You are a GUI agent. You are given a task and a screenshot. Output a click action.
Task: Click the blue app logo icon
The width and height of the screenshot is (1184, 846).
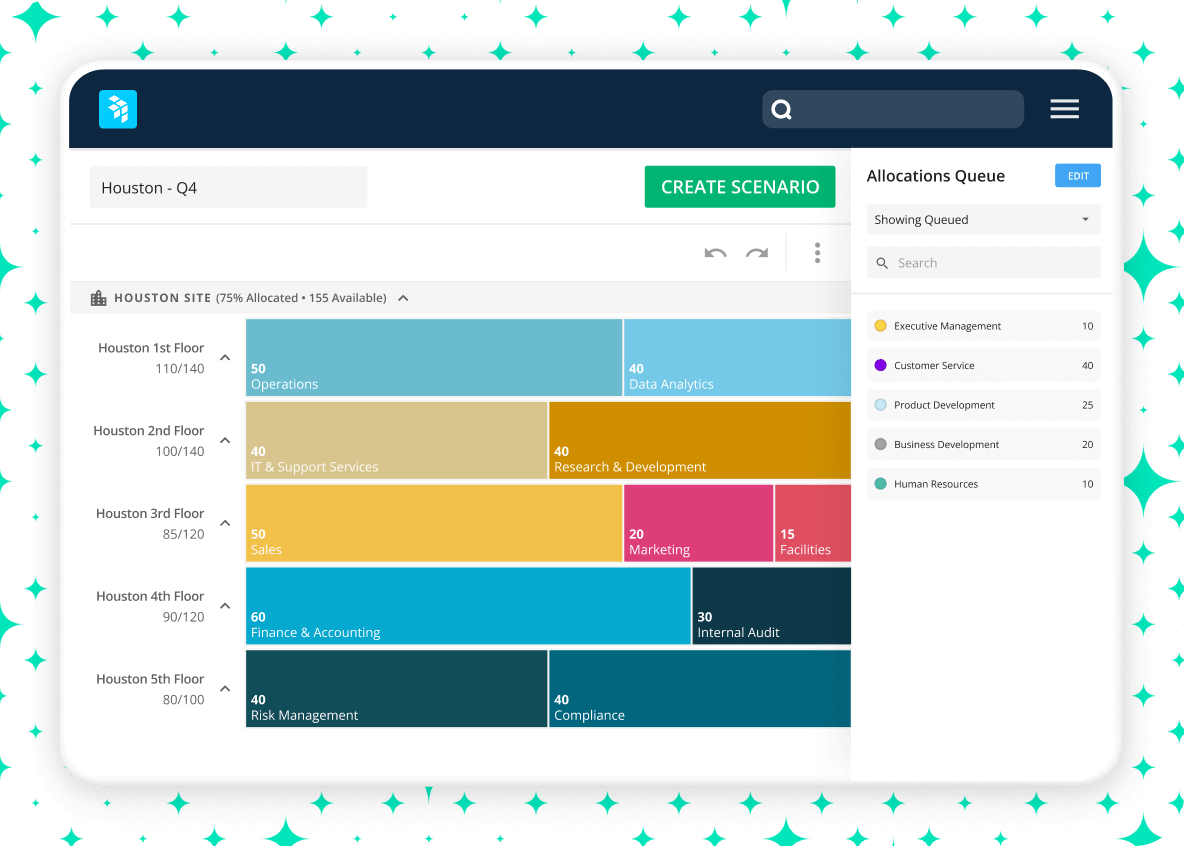118,109
